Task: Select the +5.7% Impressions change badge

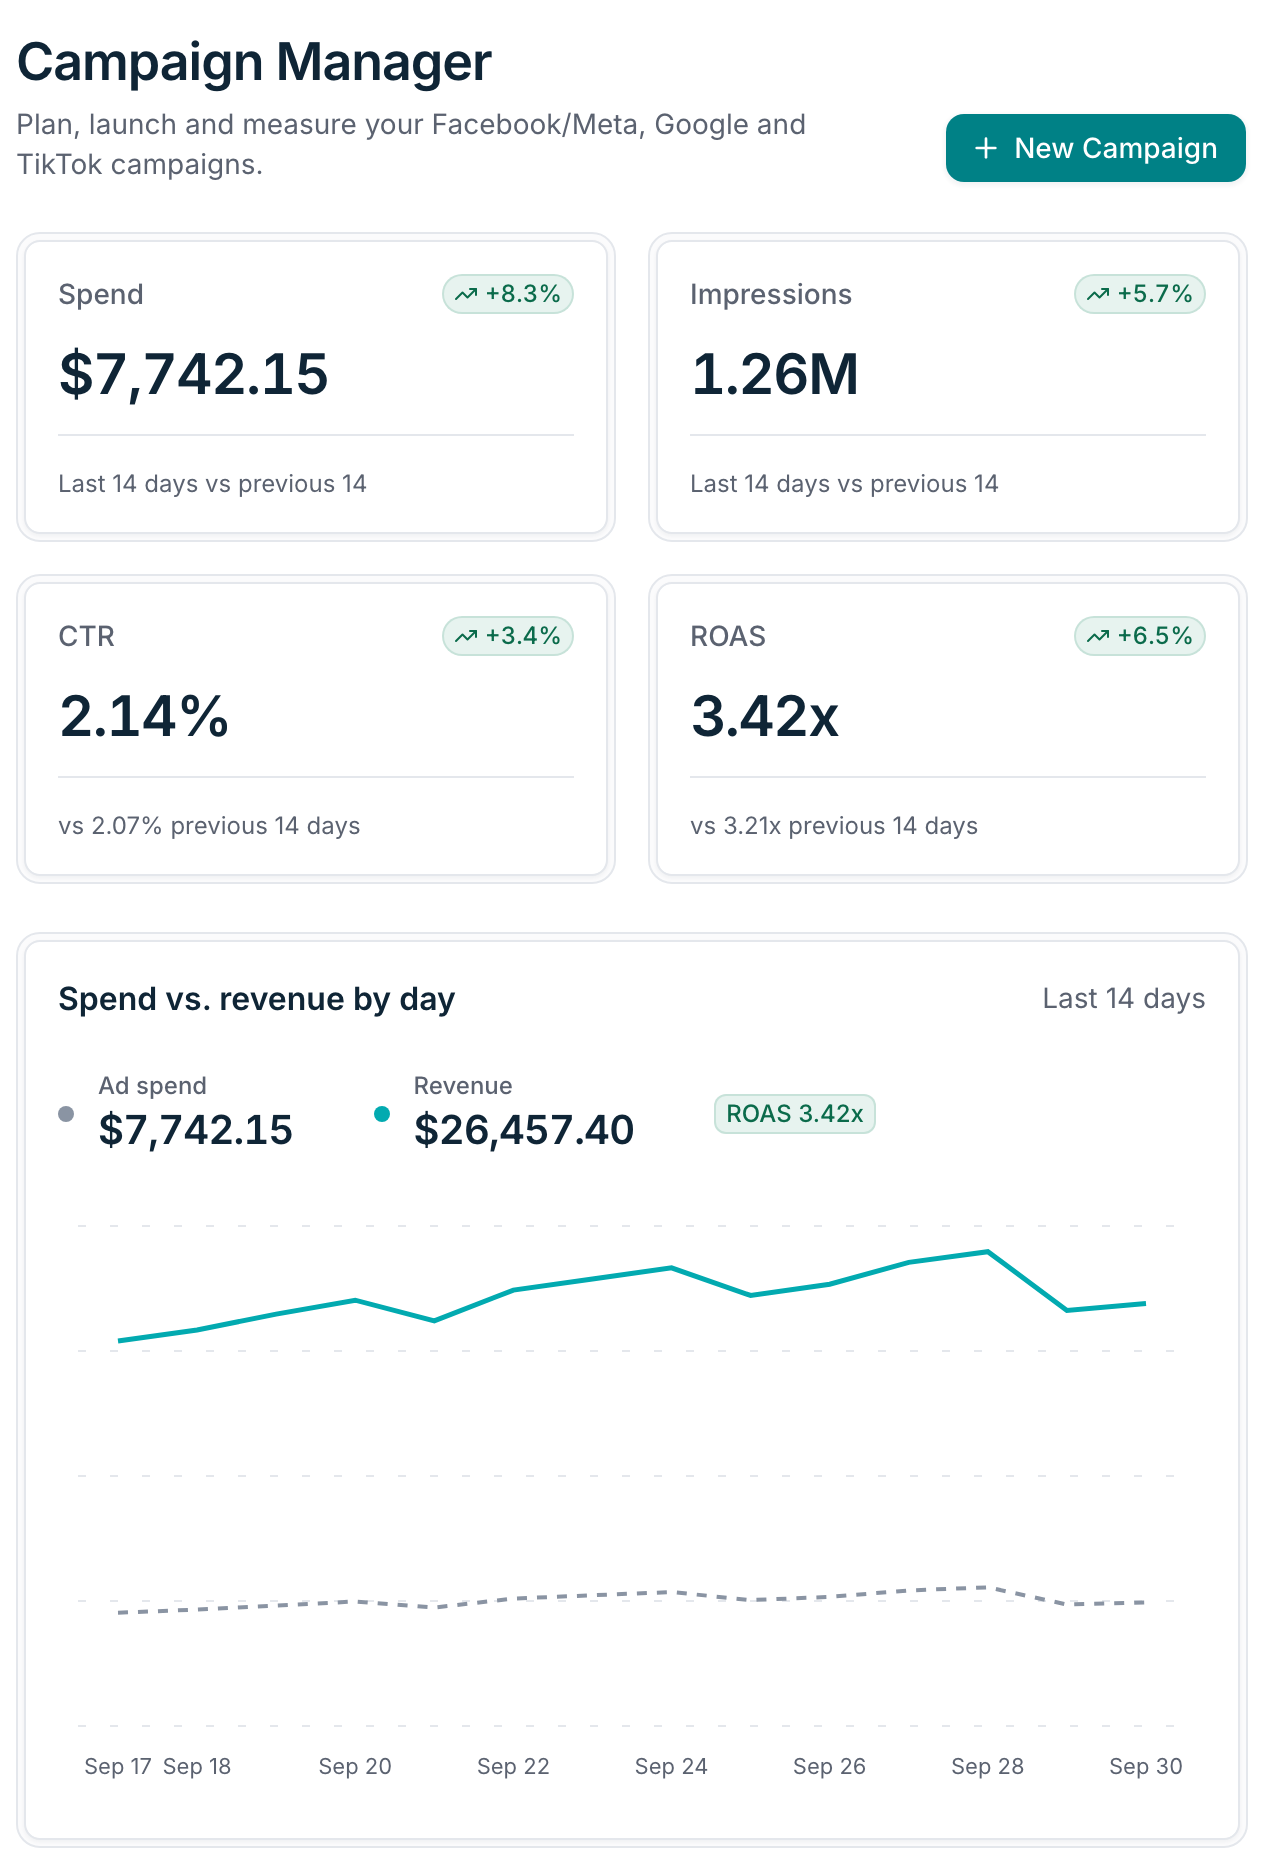Action: [1140, 294]
